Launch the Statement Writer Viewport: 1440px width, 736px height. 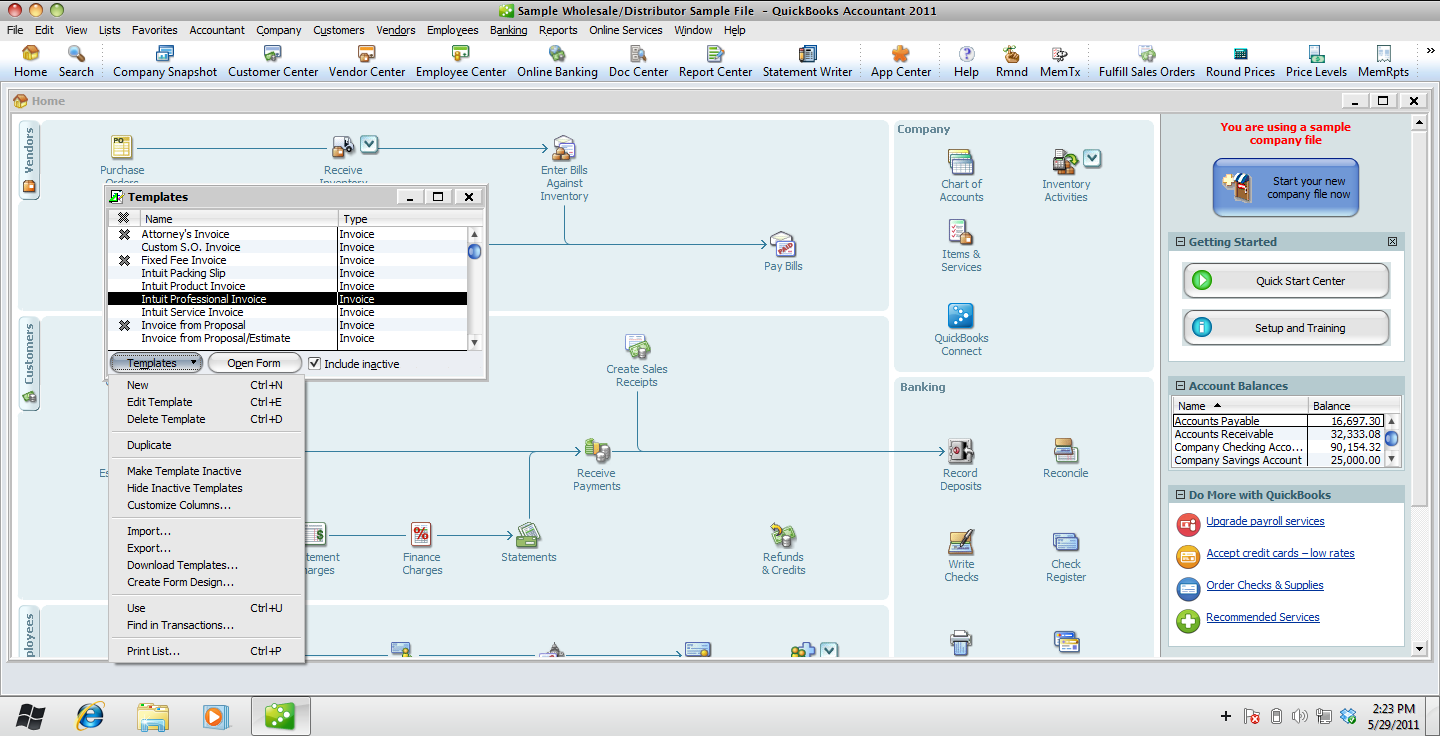[x=807, y=61]
